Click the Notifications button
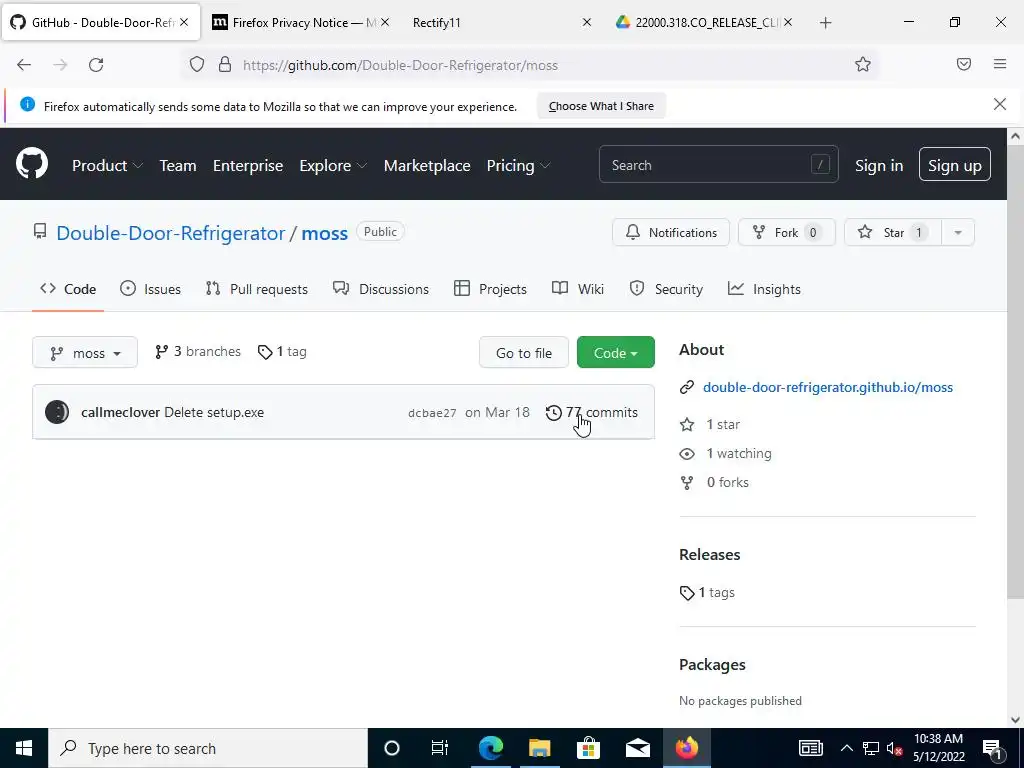The height and width of the screenshot is (768, 1024). pyautogui.click(x=671, y=232)
